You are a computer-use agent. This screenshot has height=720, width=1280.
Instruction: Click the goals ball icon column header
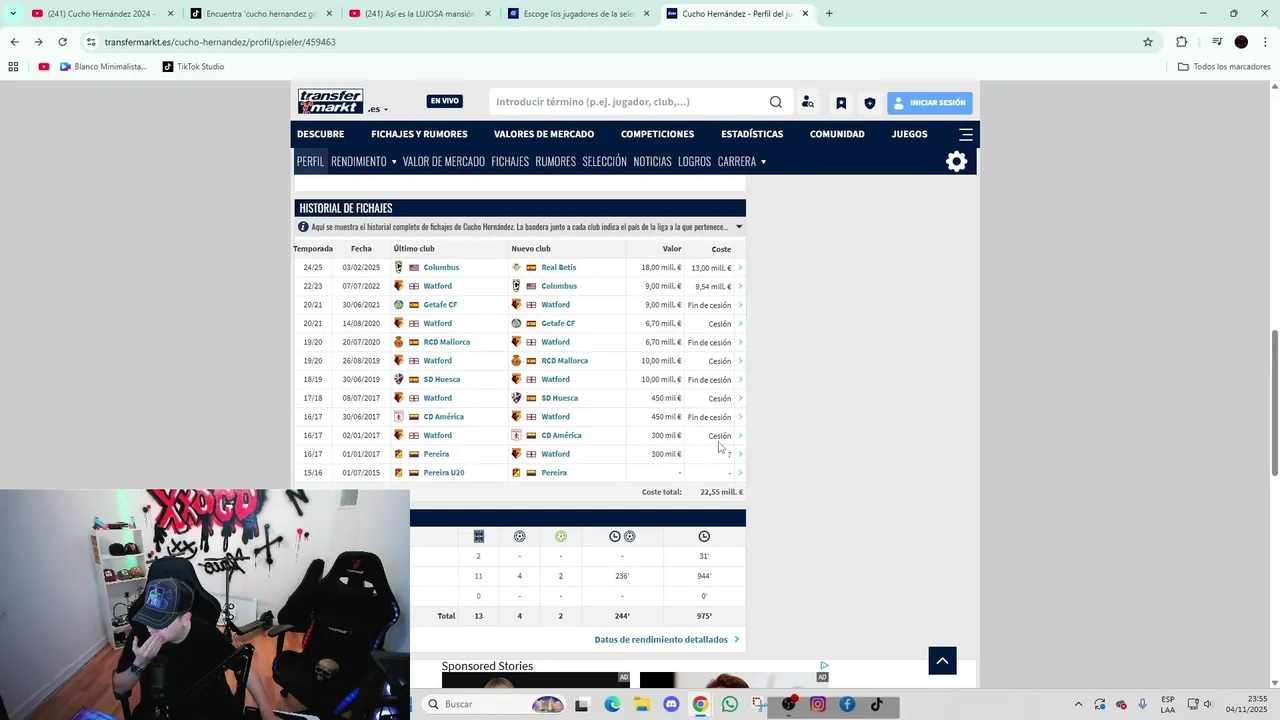point(519,537)
